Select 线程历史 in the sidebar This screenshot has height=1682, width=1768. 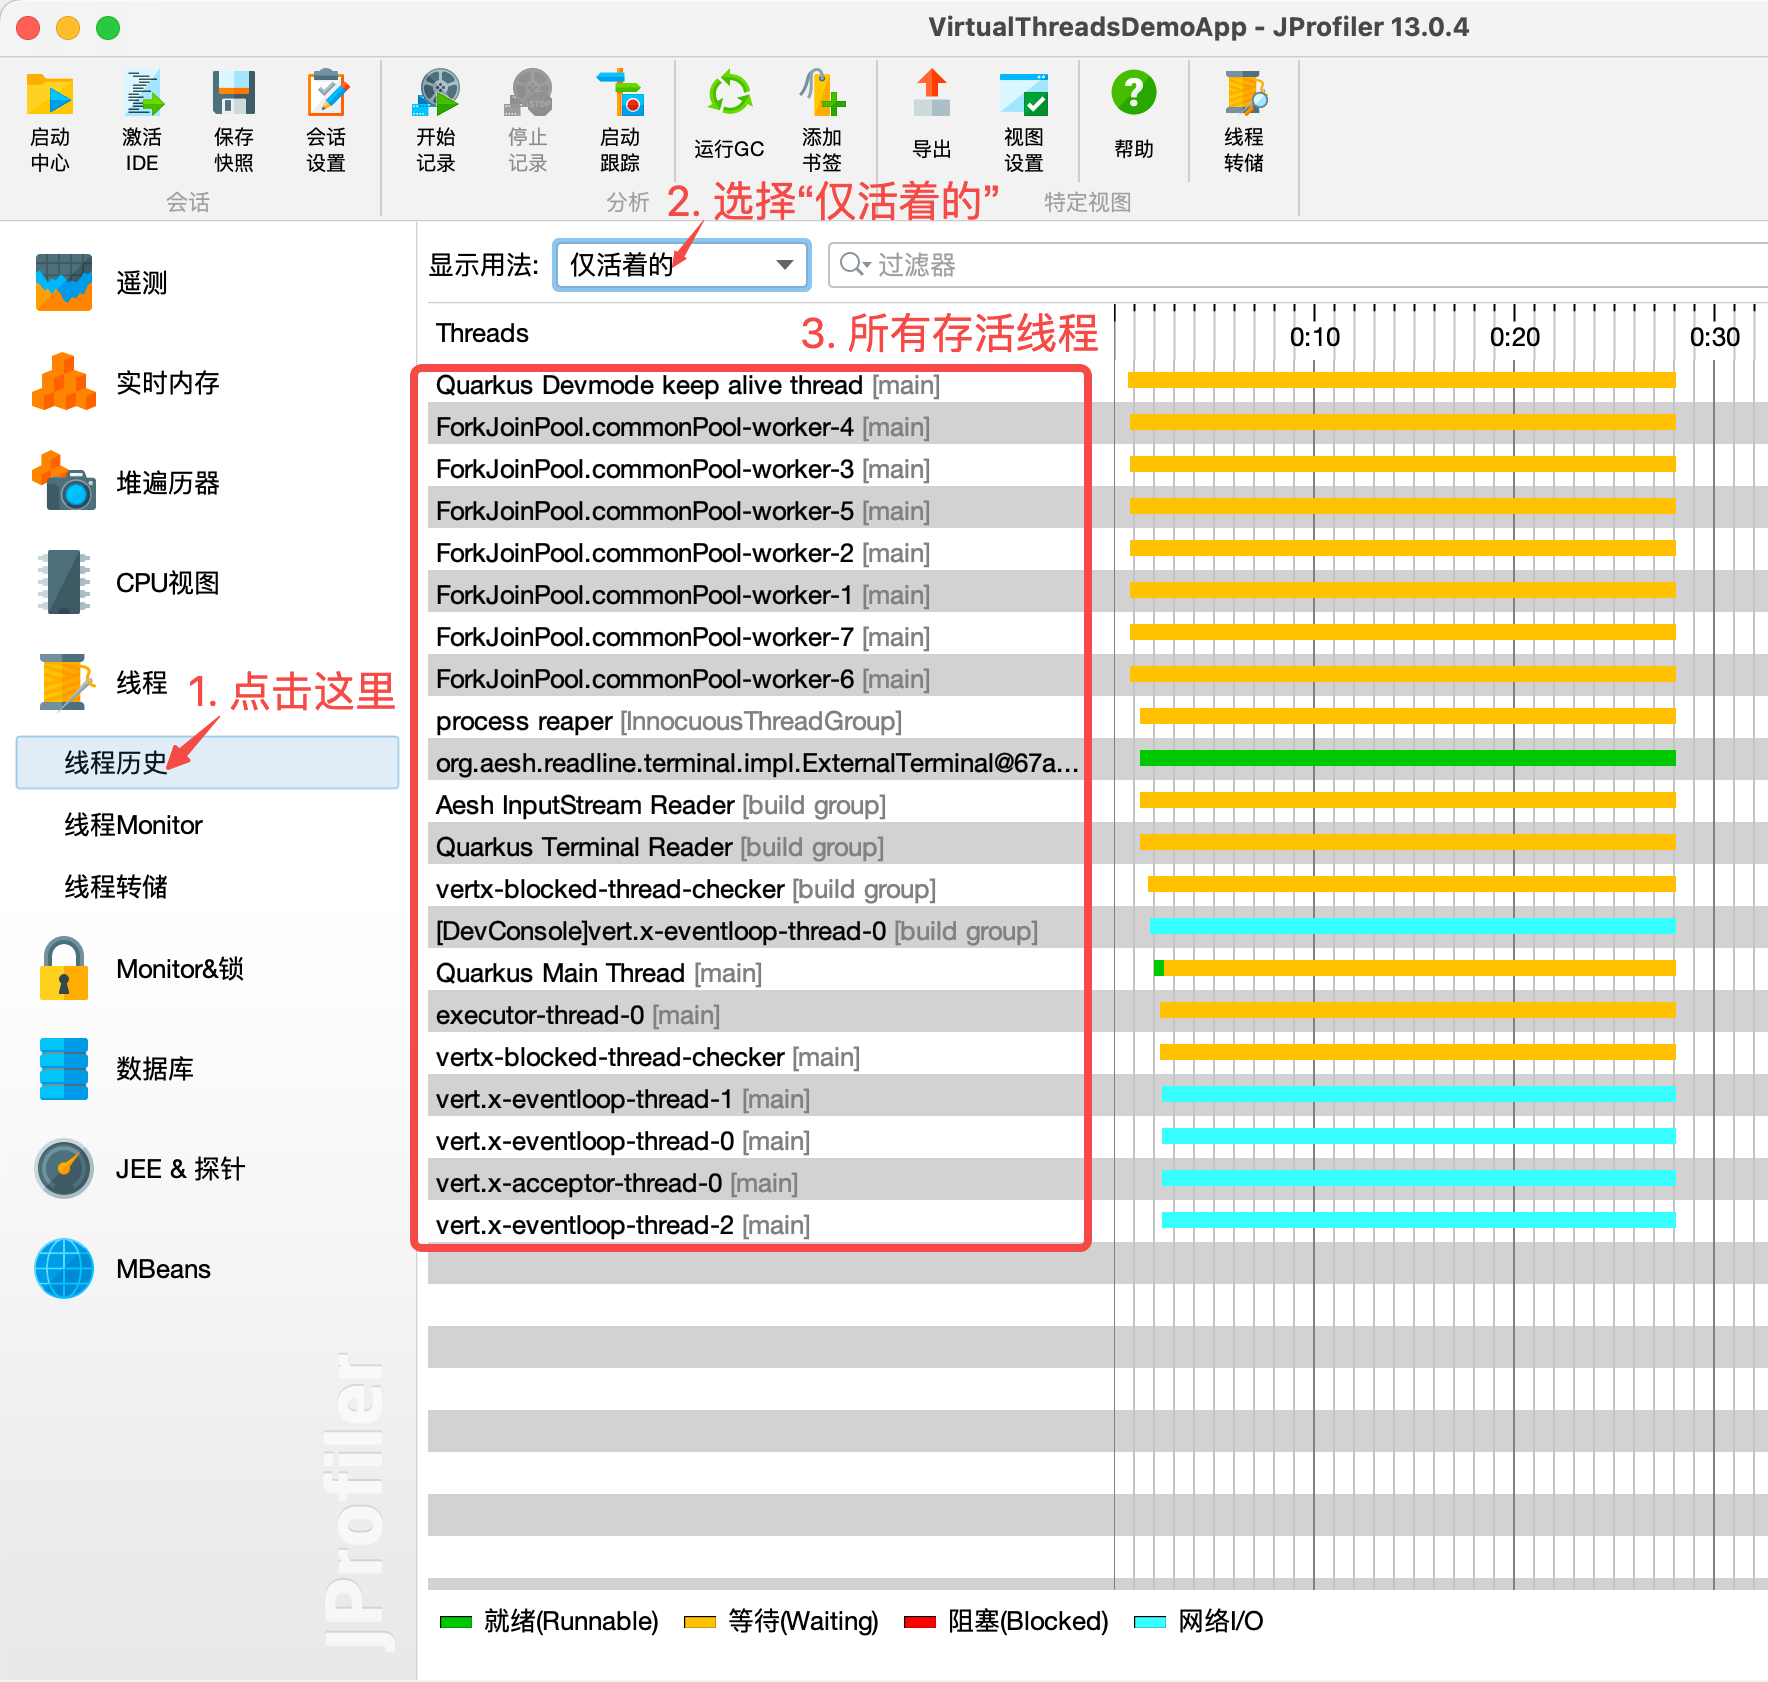[207, 763]
